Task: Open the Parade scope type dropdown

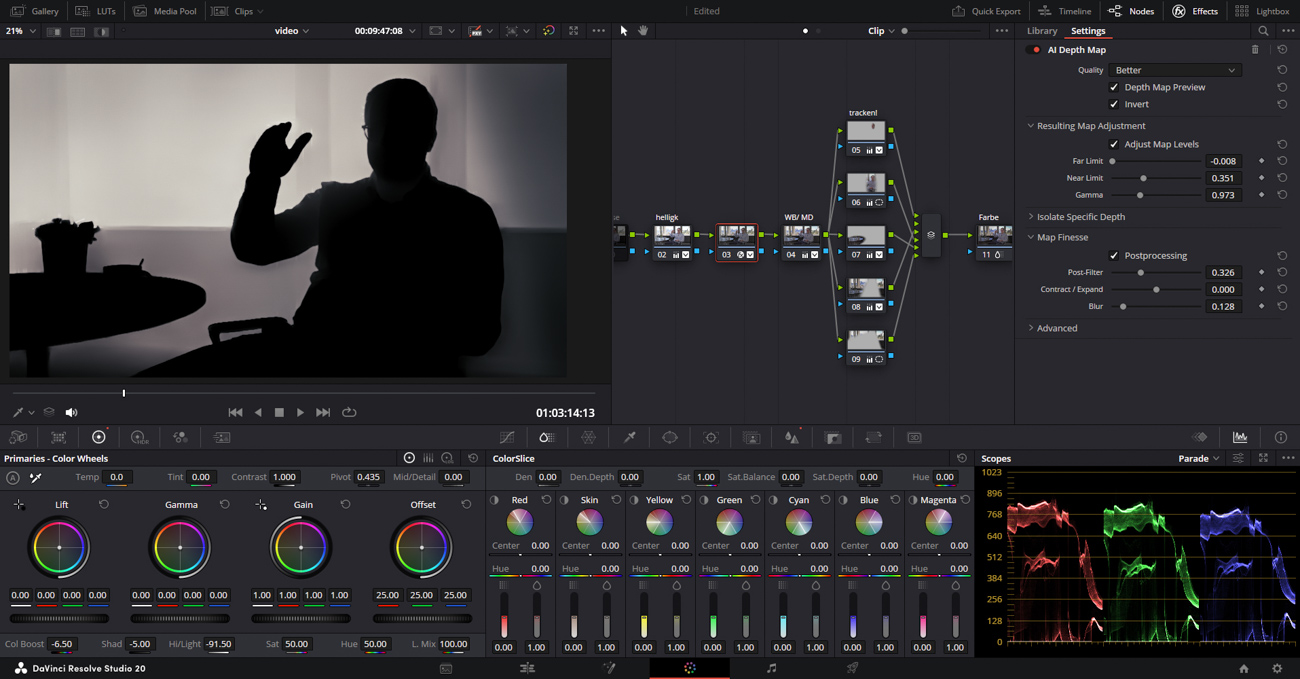Action: click(x=1199, y=459)
